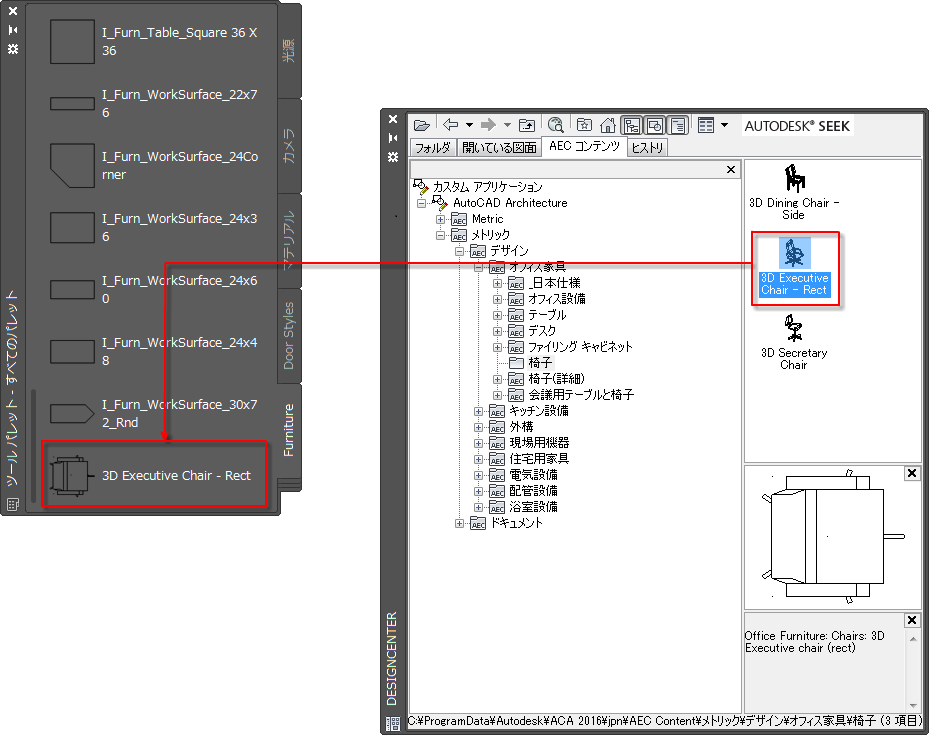Image resolution: width=943 pixels, height=748 pixels.
Task: Collapse the AutoCAD Architecture node
Action: click(x=422, y=203)
